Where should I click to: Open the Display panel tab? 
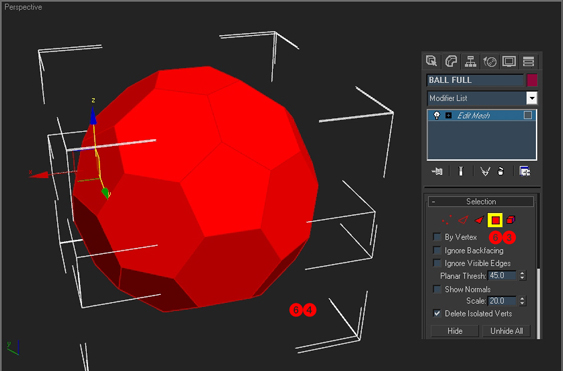pyautogui.click(x=509, y=61)
